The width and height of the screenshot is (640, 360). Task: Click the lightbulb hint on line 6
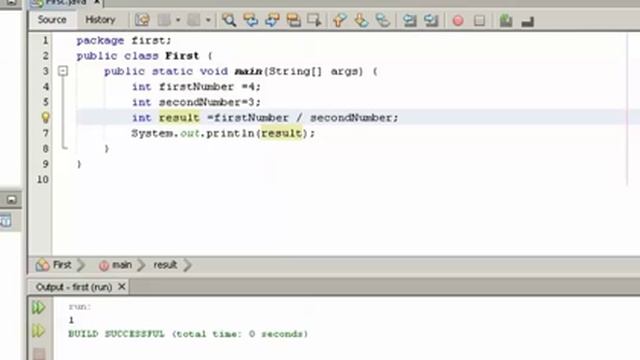click(x=45, y=118)
